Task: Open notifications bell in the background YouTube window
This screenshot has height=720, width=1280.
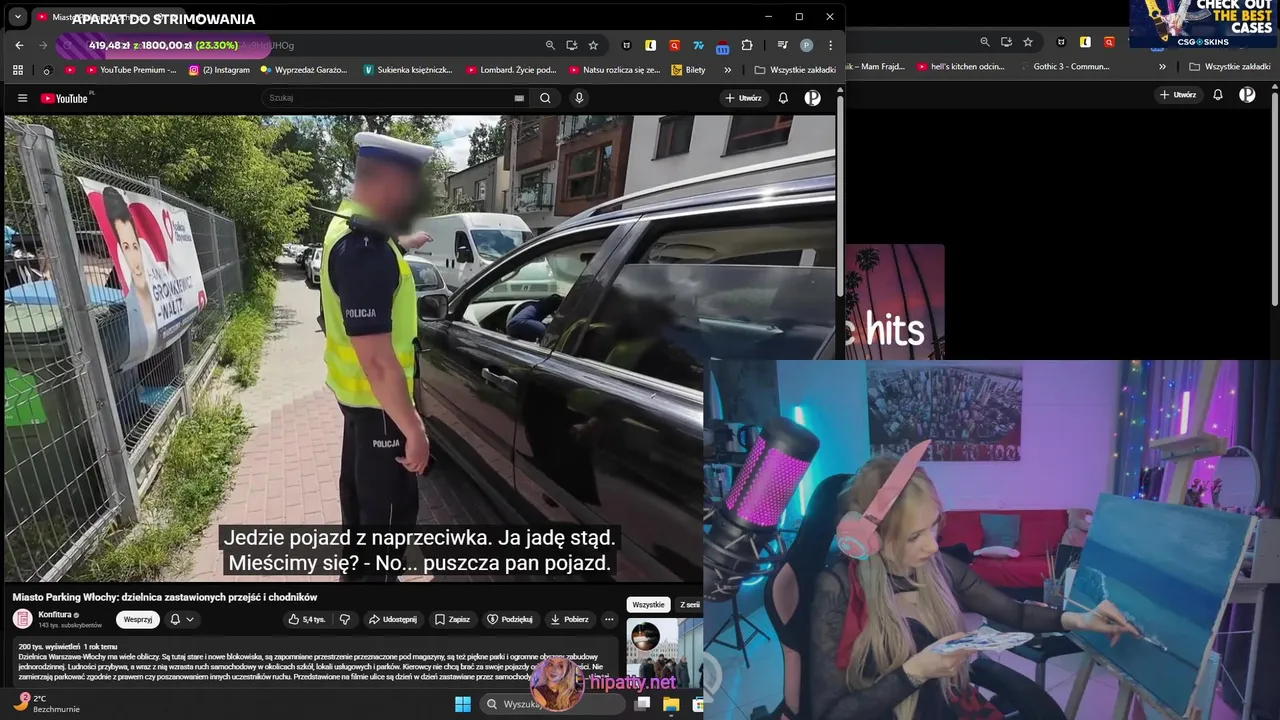Action: coord(1218,95)
